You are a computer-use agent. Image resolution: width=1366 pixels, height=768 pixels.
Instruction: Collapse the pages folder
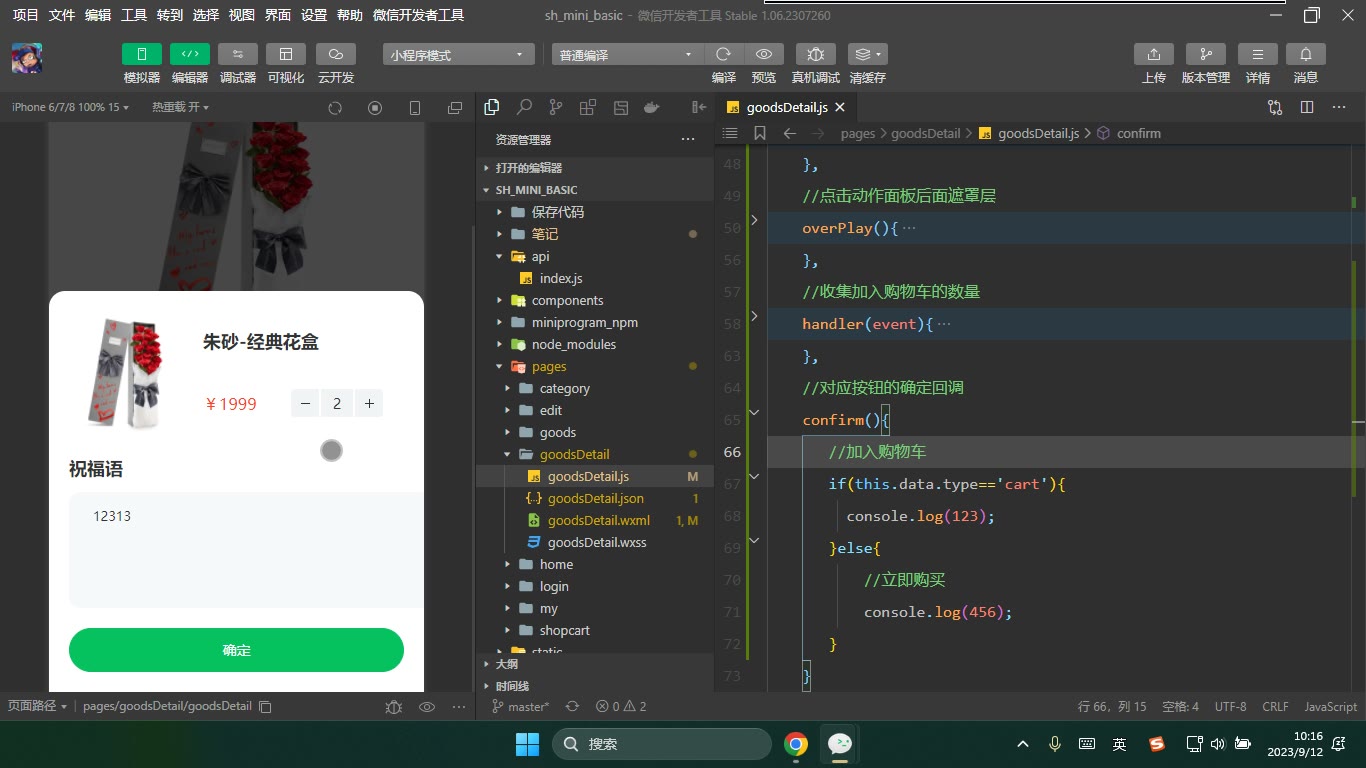[595, 366]
